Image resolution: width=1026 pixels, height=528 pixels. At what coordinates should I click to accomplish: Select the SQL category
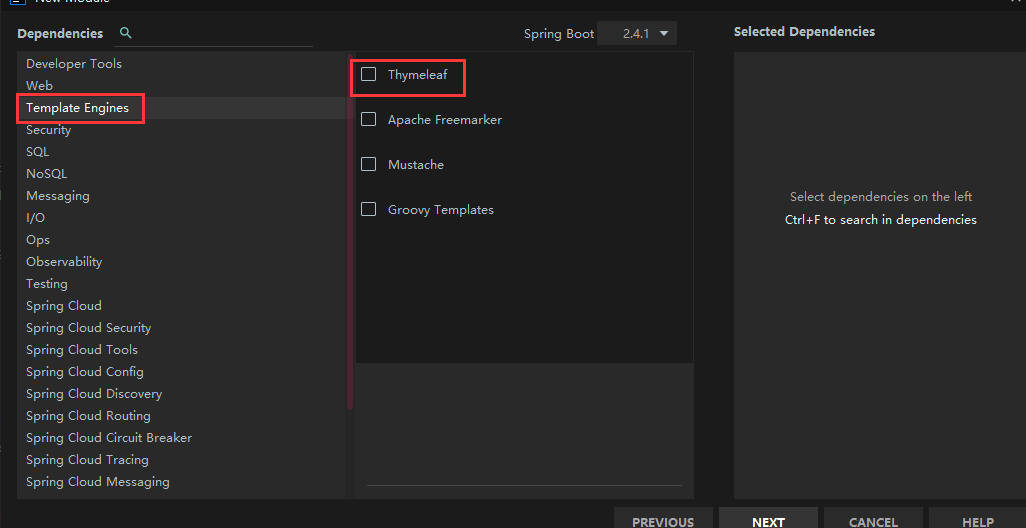38,152
